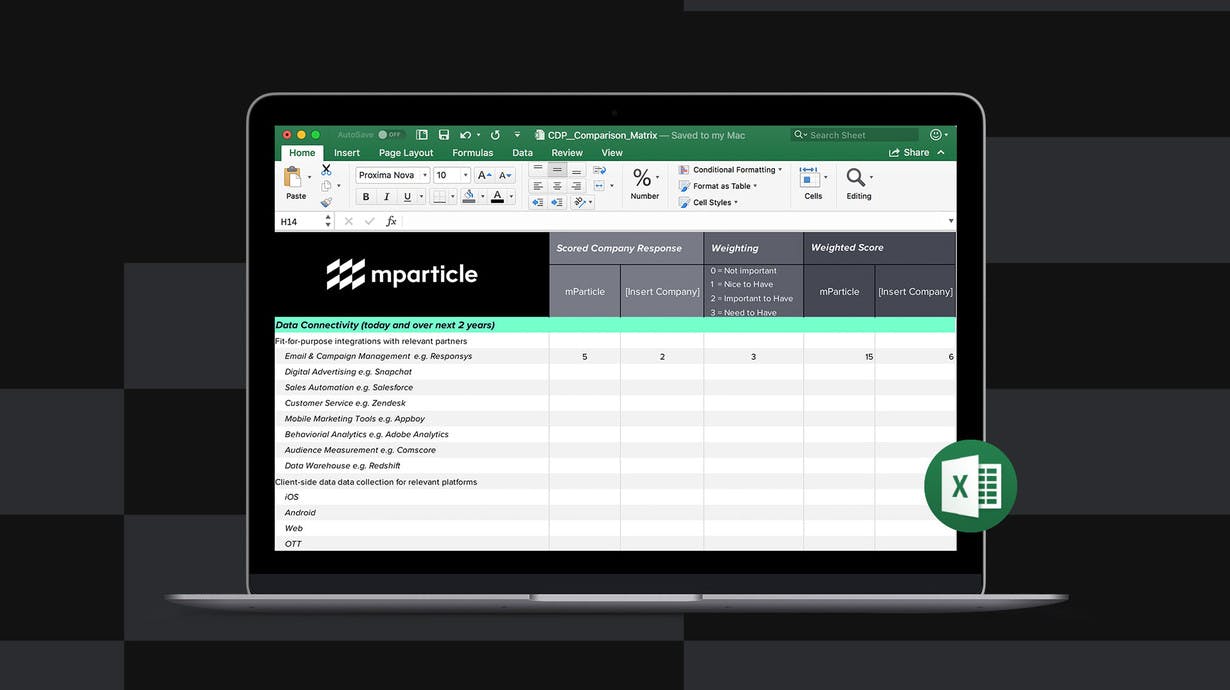This screenshot has width=1230, height=690.
Task: Toggle Bold formatting
Action: (366, 197)
